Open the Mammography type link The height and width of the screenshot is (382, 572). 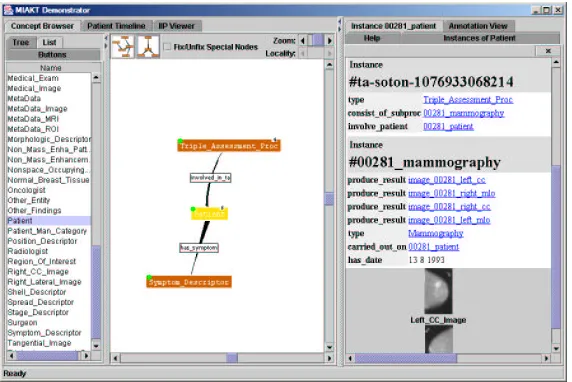pos(436,234)
